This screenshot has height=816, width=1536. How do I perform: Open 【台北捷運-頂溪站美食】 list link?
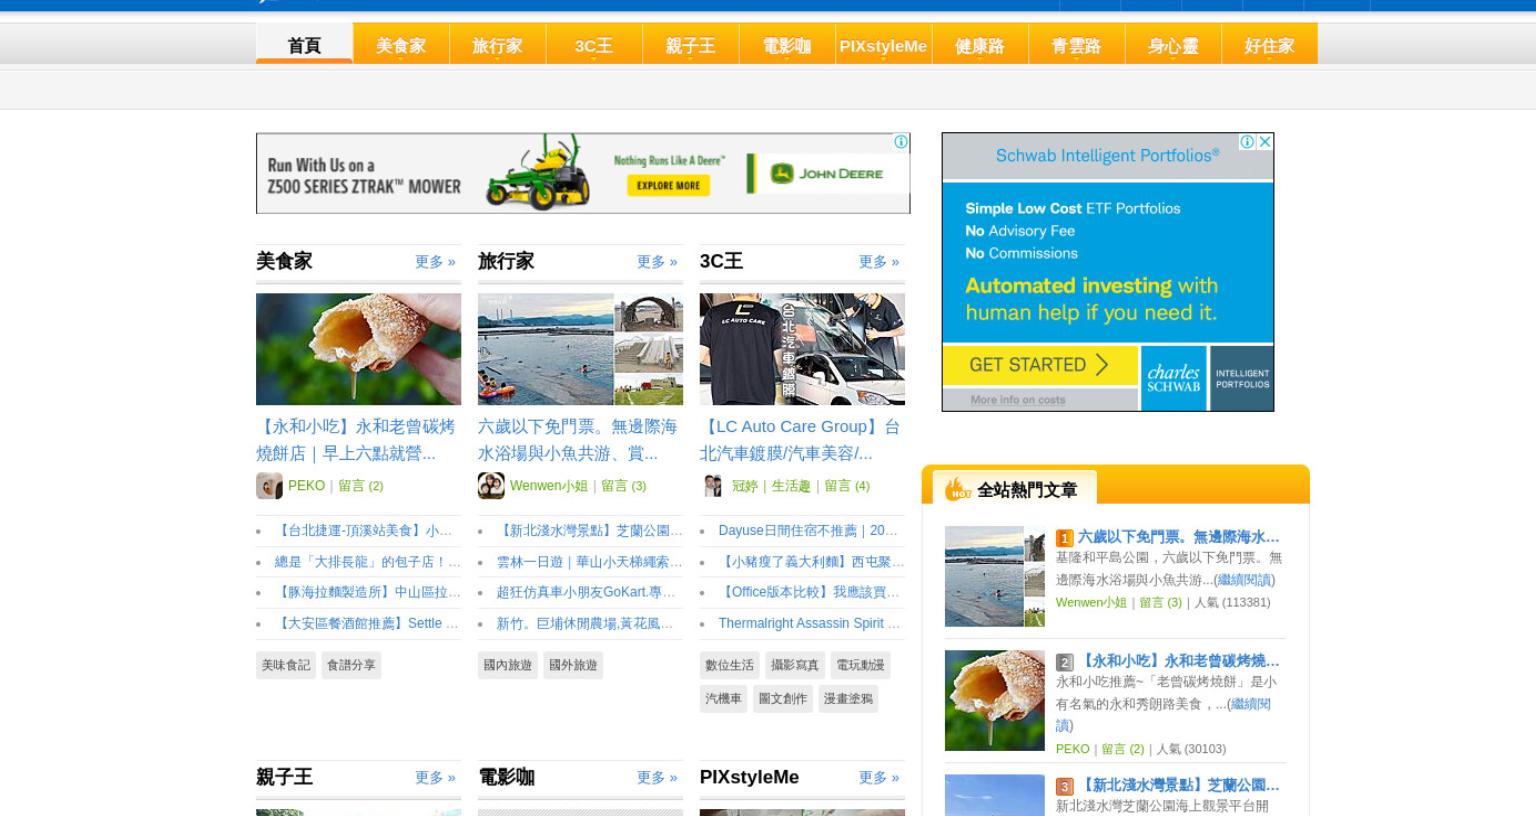click(363, 531)
